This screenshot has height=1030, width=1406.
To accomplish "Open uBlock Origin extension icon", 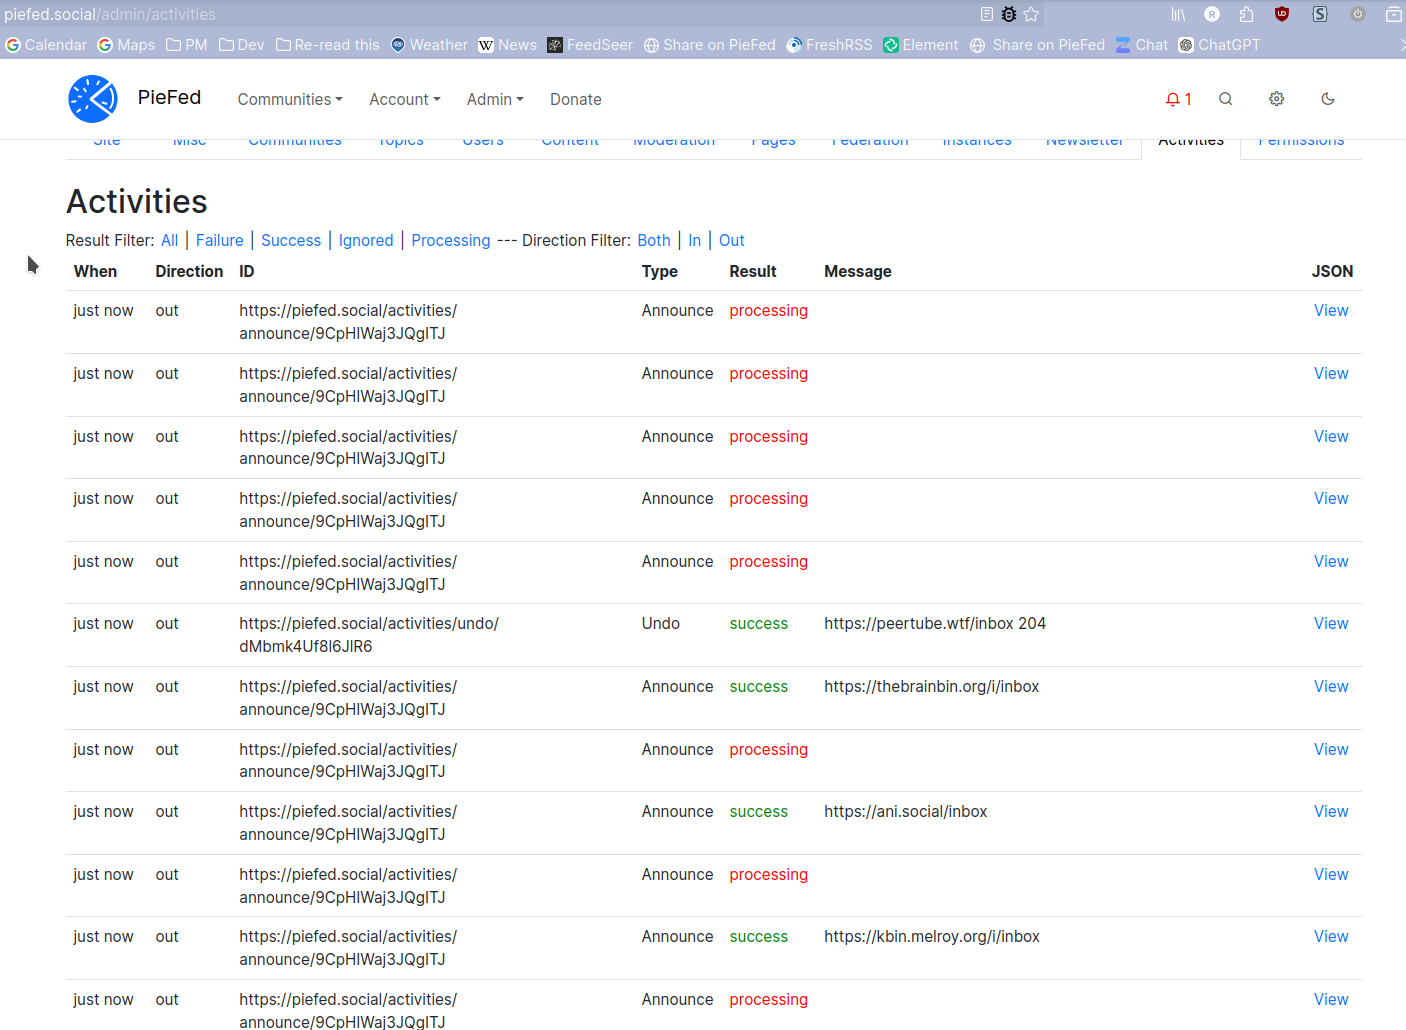I will (1282, 14).
